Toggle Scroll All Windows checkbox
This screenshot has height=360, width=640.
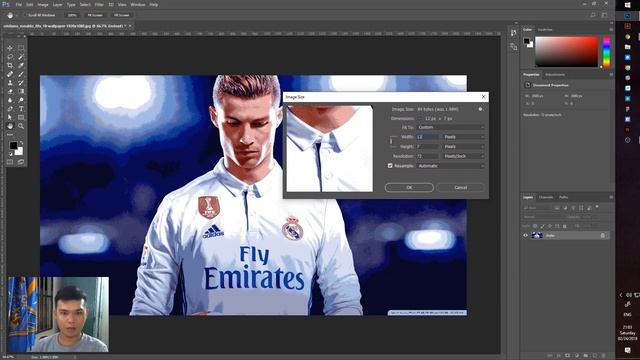pyautogui.click(x=25, y=15)
